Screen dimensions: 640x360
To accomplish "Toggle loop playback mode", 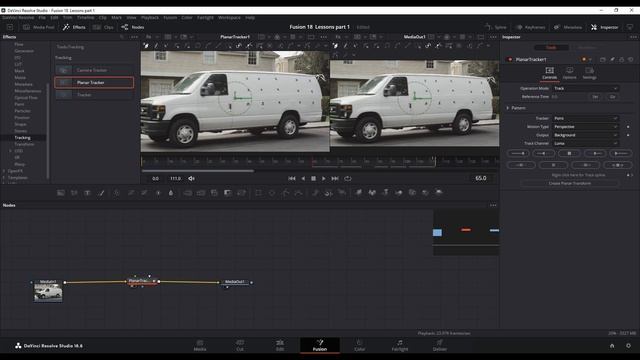I will pos(348,178).
